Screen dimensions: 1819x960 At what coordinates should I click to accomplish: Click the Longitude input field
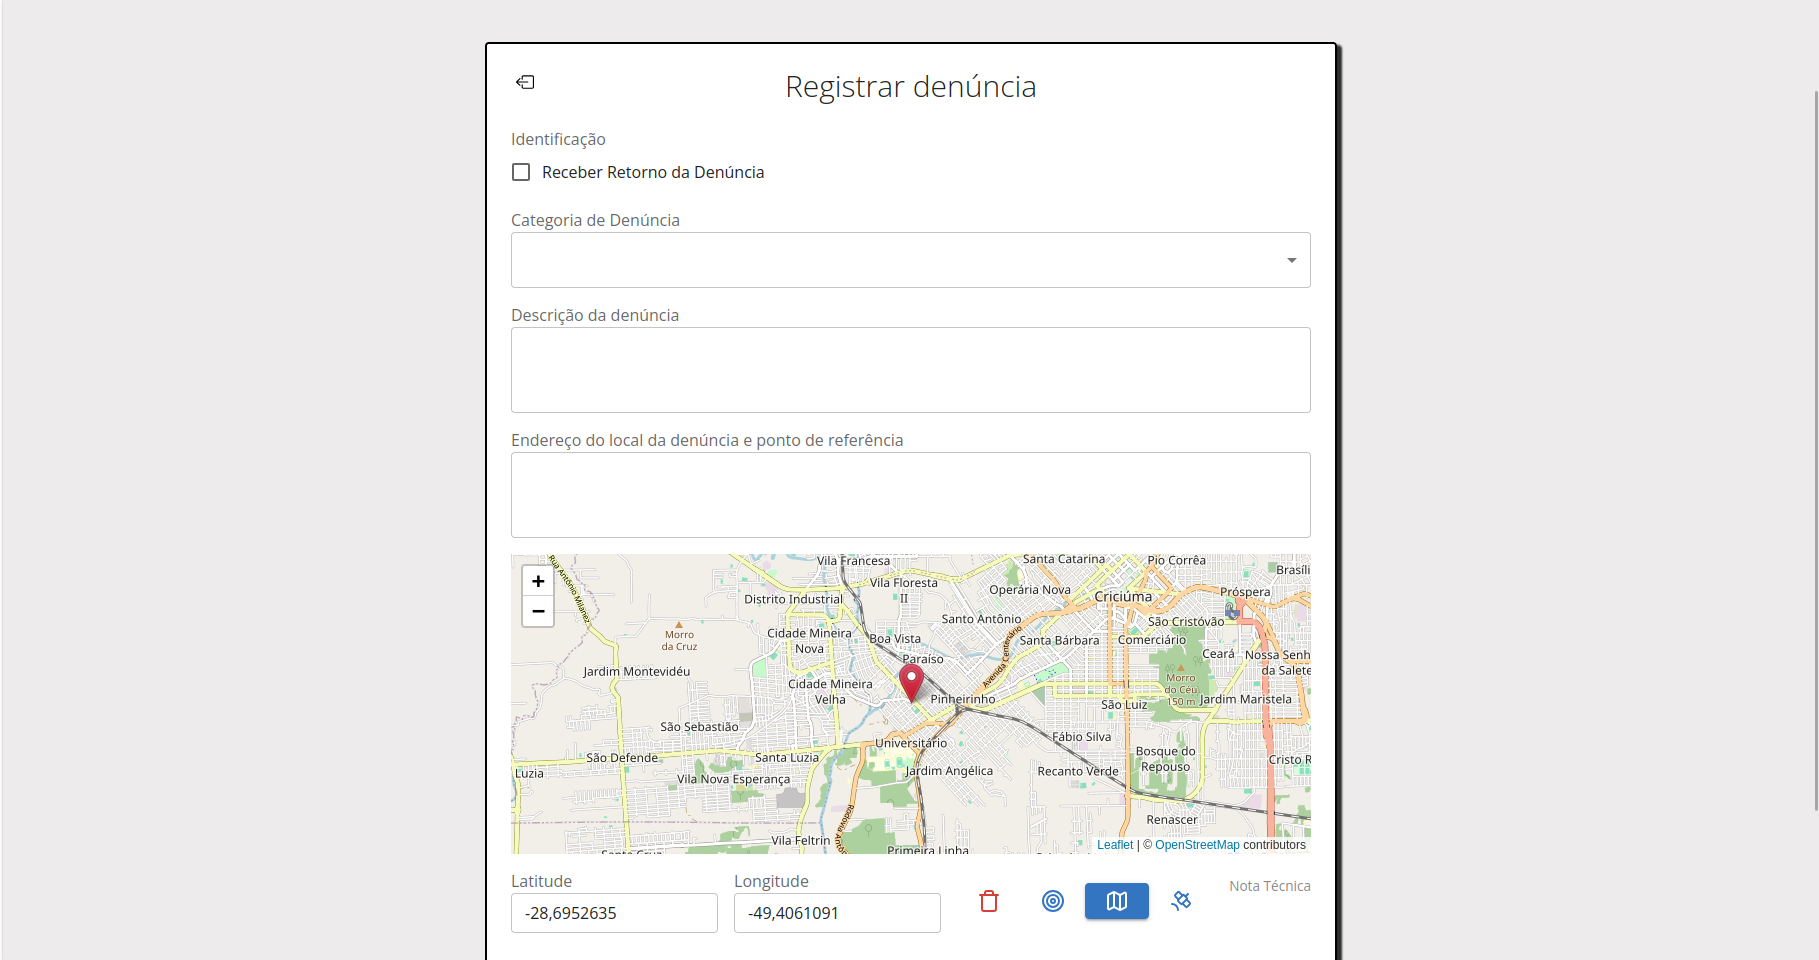[x=837, y=913]
